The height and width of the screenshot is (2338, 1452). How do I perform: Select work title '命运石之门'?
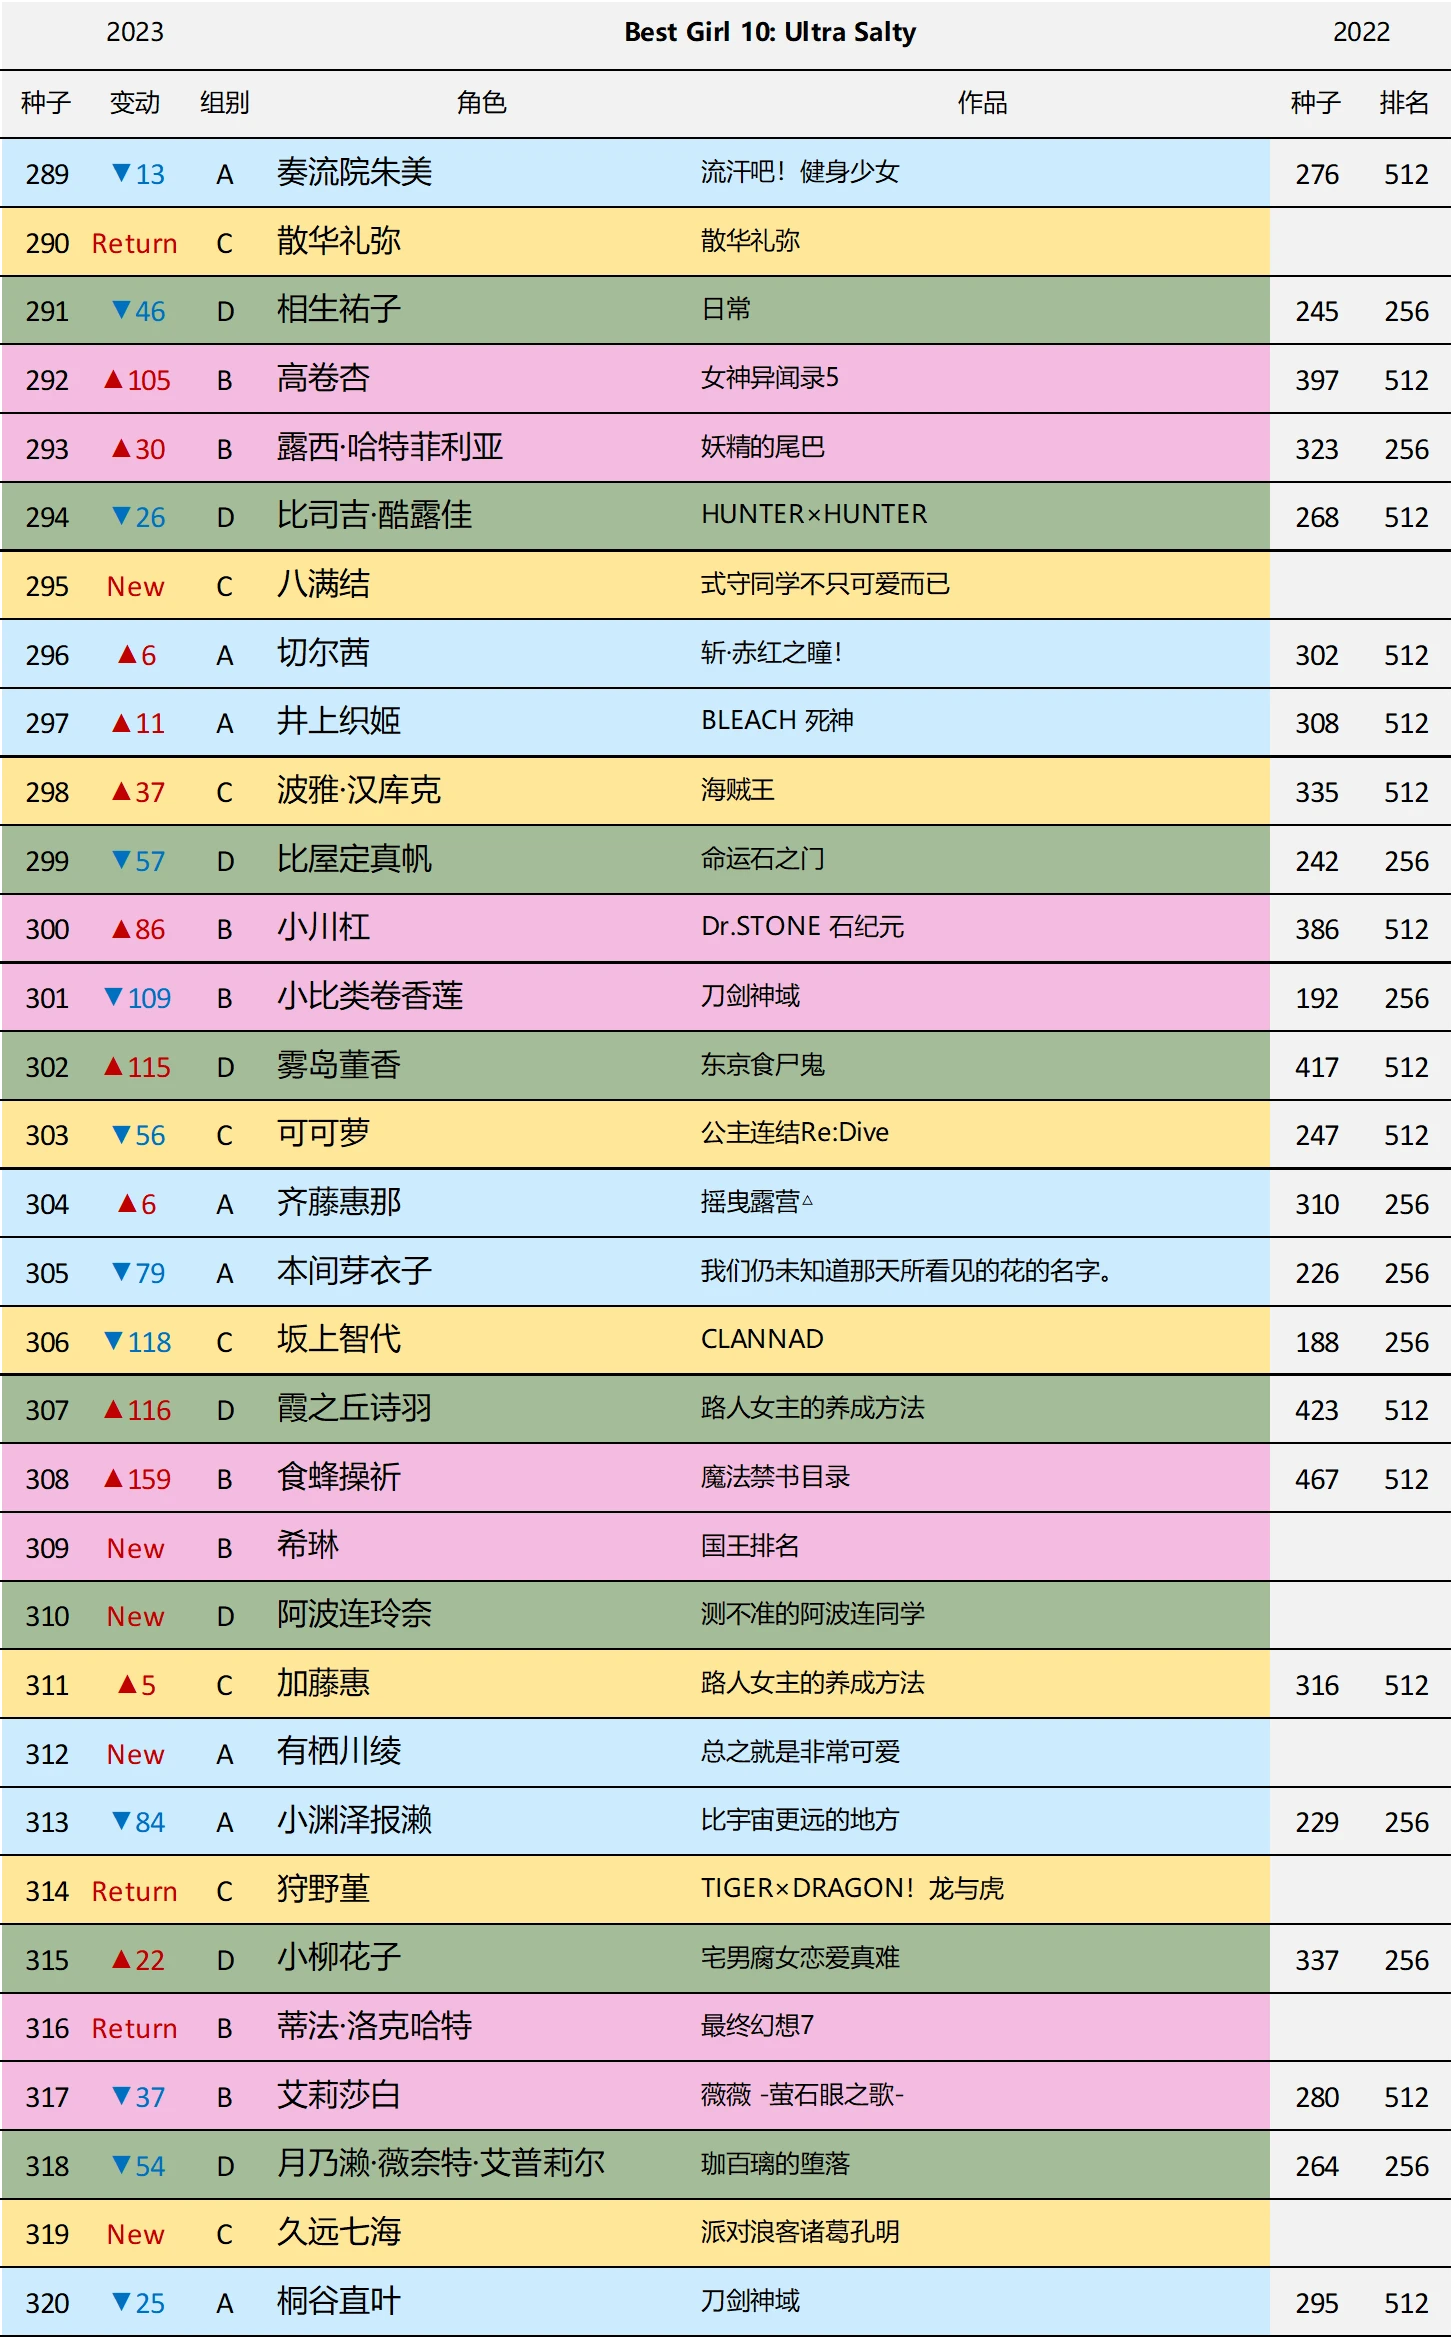(x=763, y=859)
